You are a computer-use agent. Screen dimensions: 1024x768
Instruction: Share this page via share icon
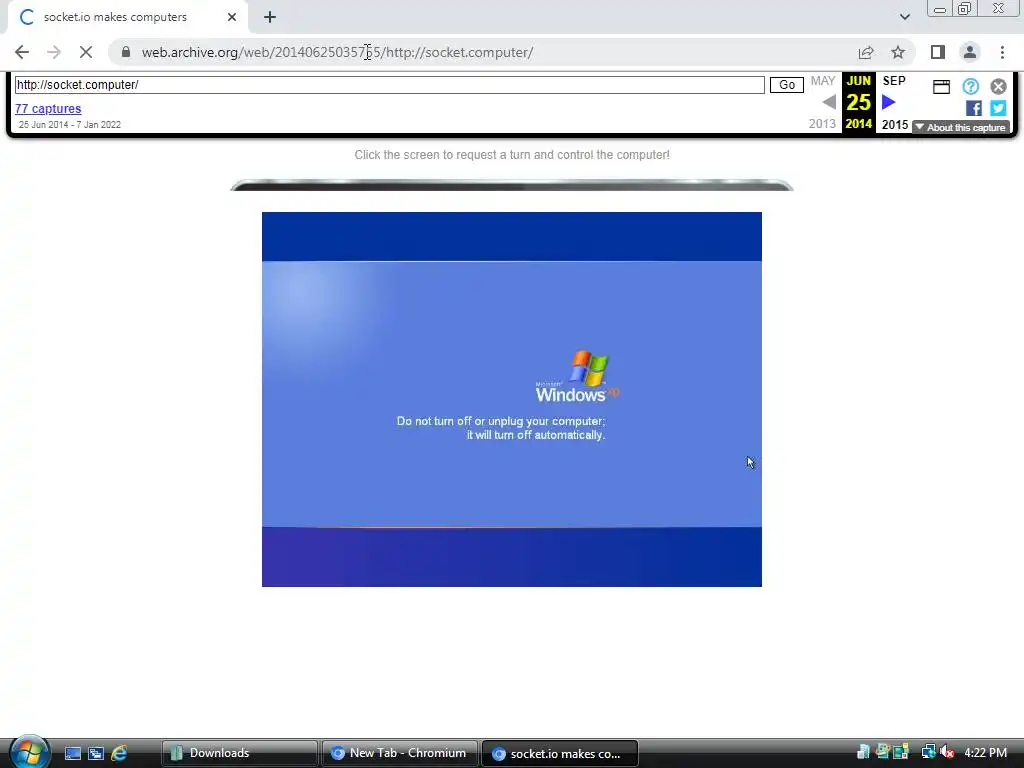click(x=866, y=52)
